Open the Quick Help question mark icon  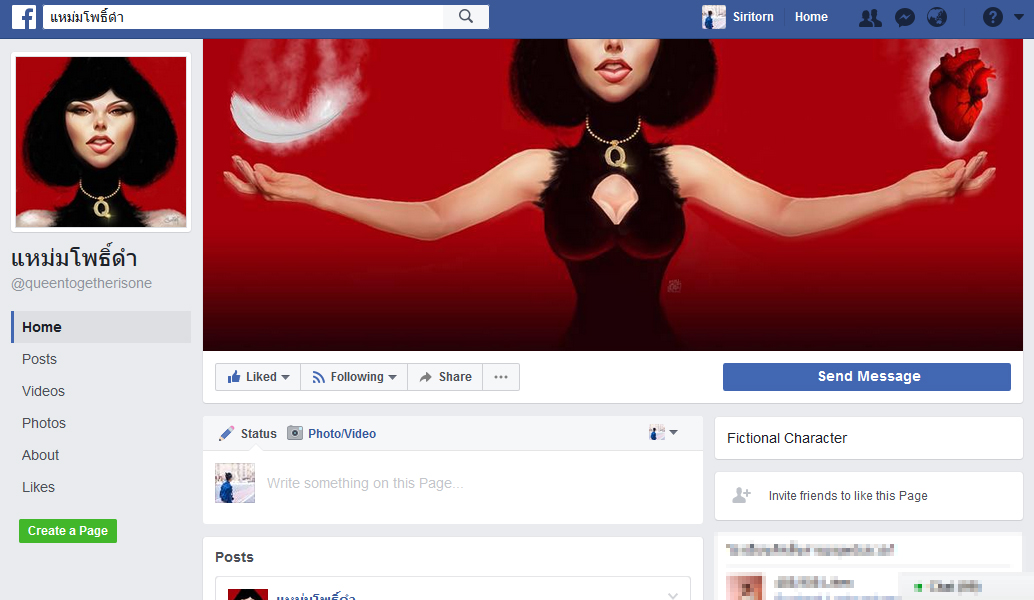point(992,17)
